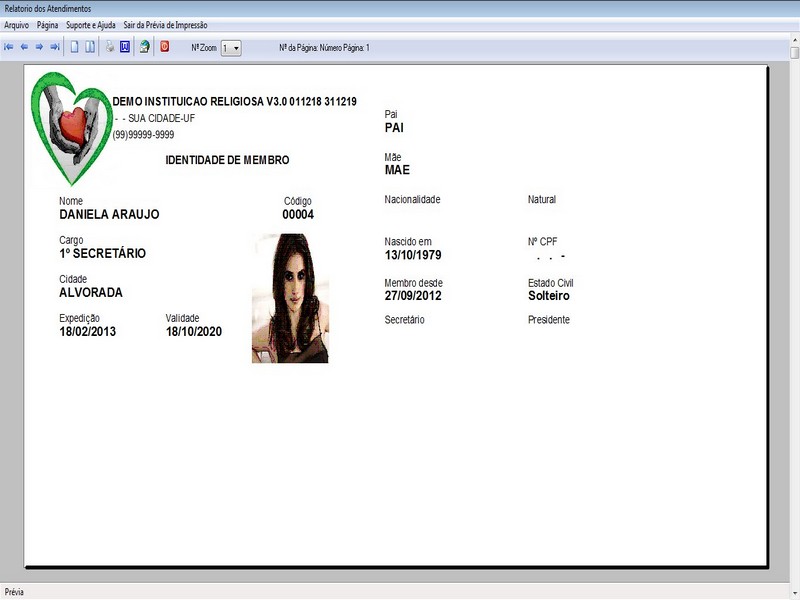Click the validade date 18/10/2020

pyautogui.click(x=194, y=332)
